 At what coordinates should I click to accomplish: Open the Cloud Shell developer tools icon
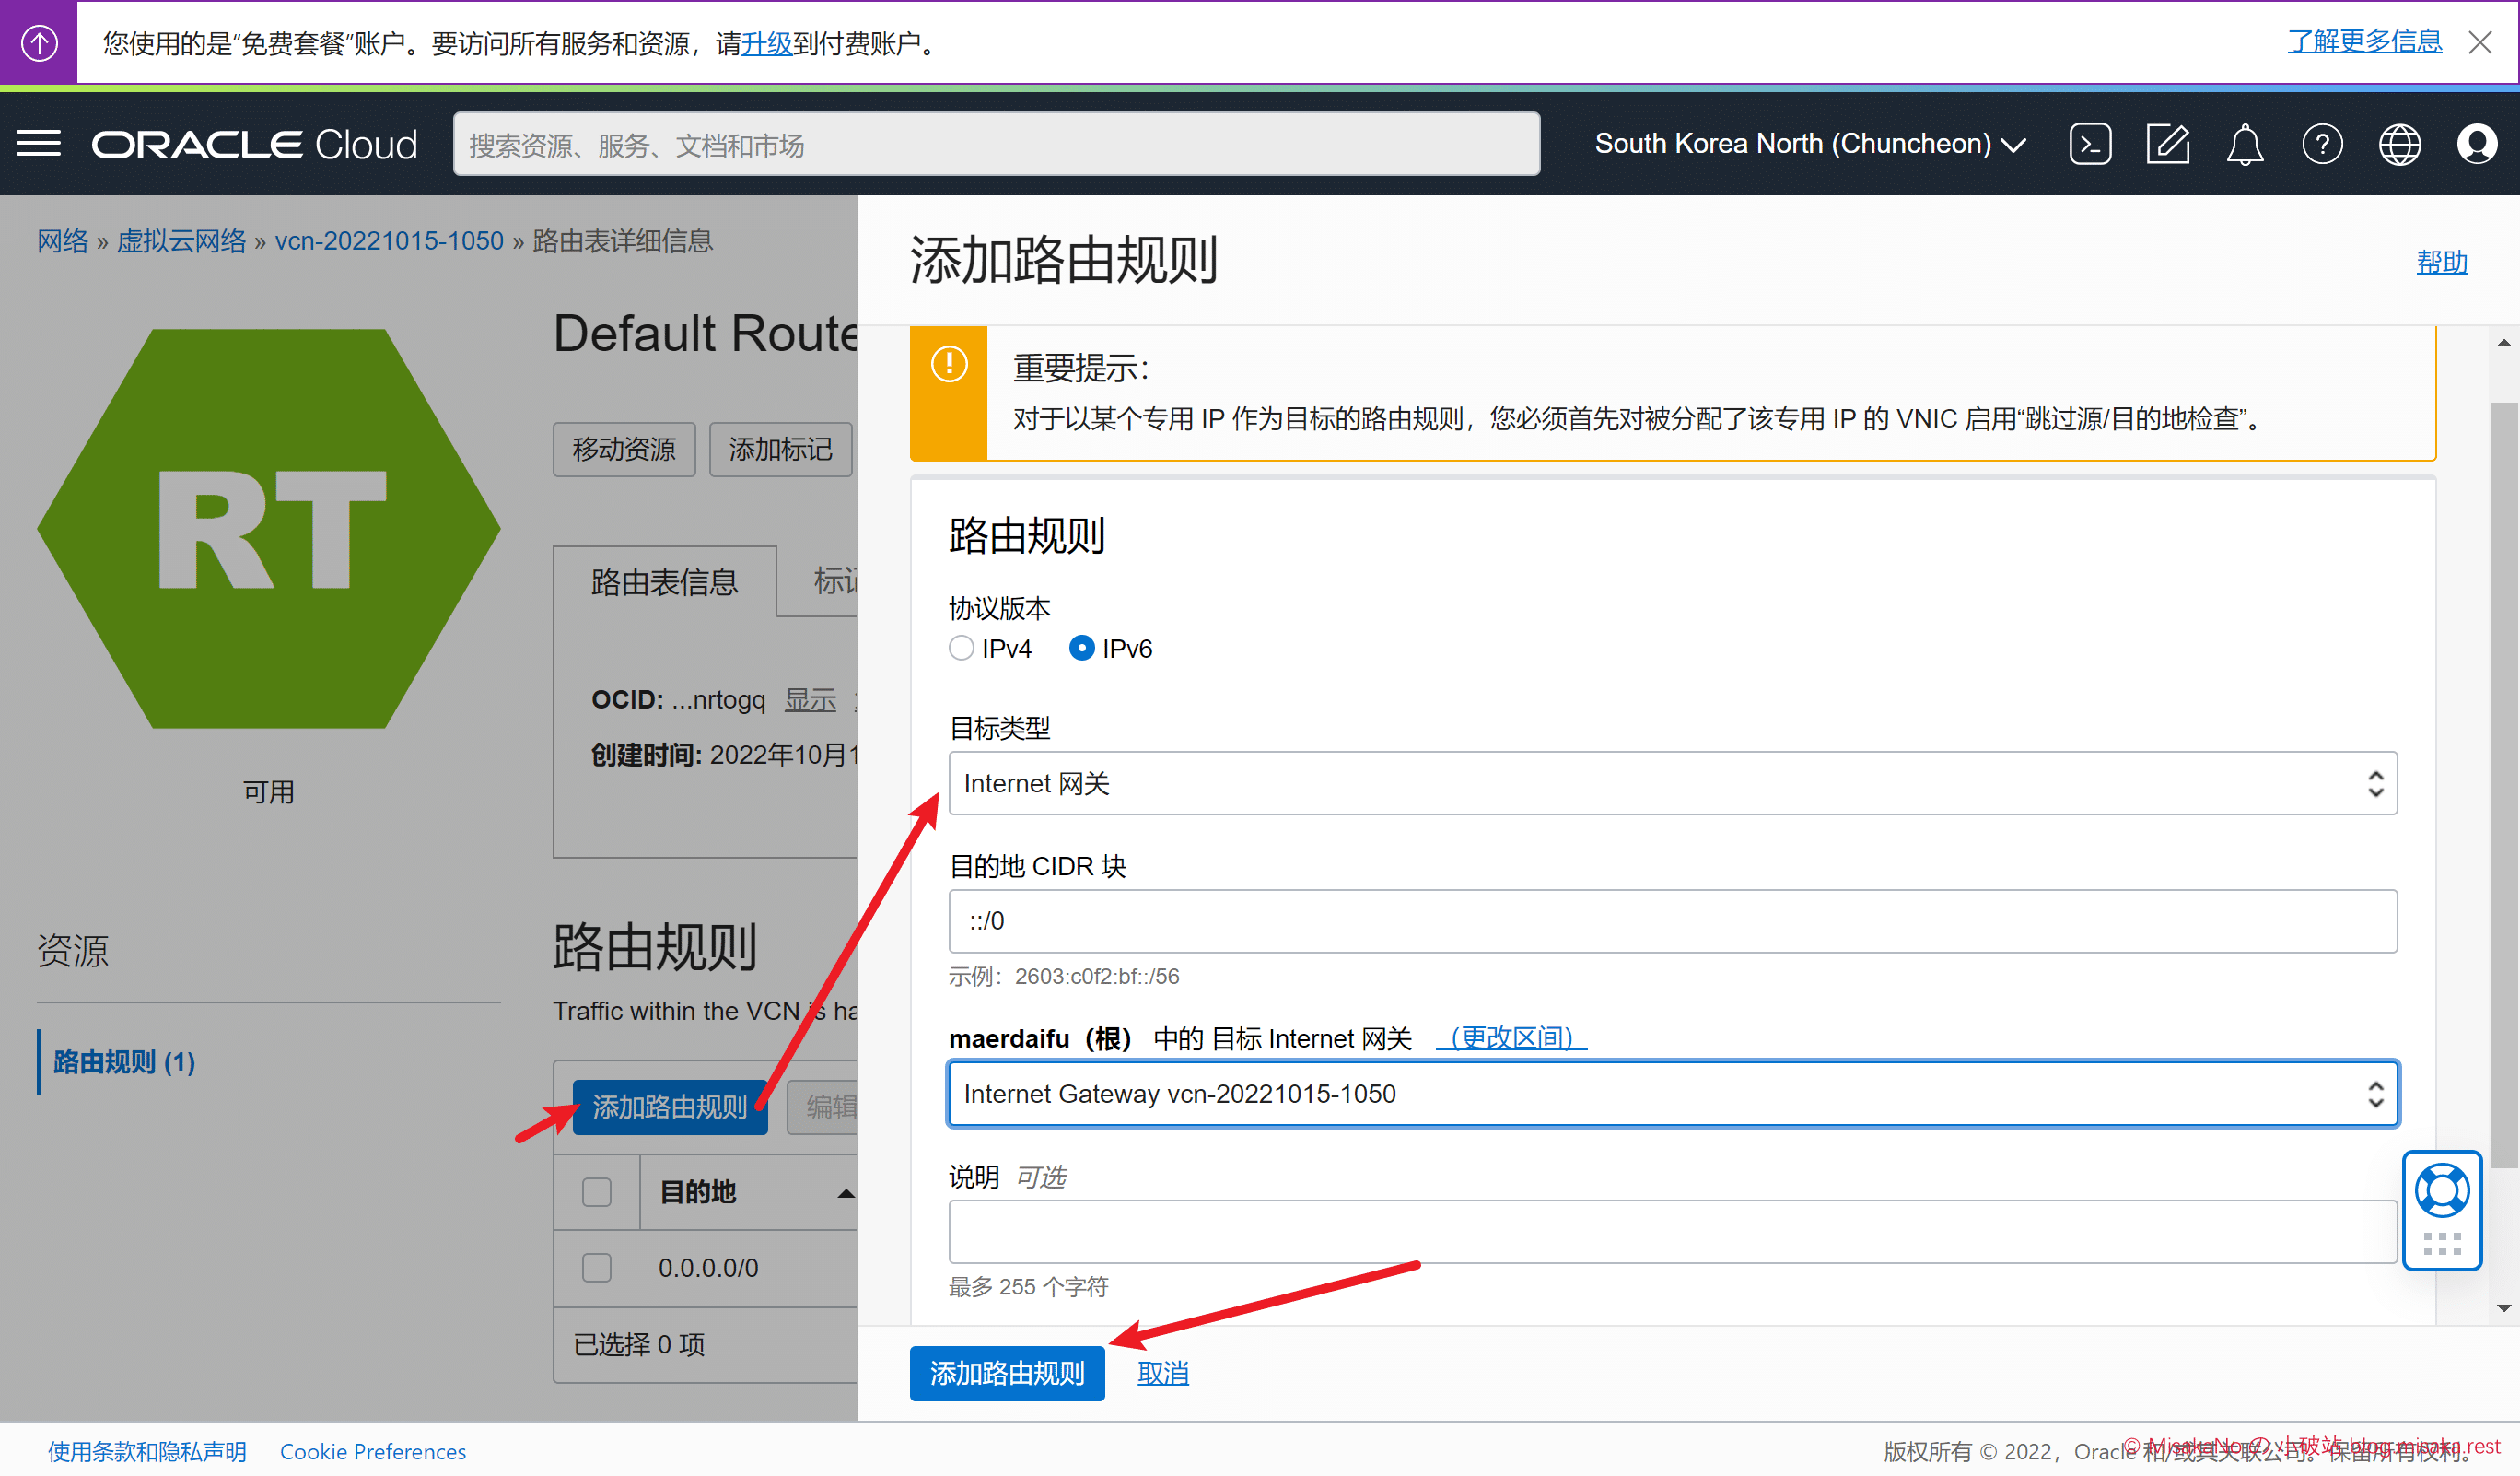point(2090,144)
